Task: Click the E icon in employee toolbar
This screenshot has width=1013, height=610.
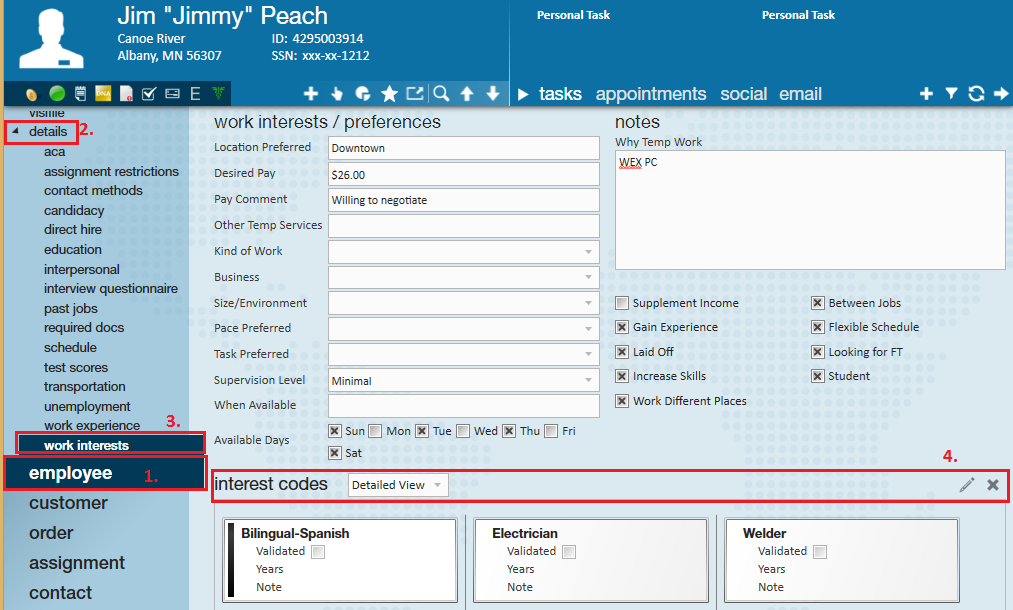Action: (x=195, y=94)
